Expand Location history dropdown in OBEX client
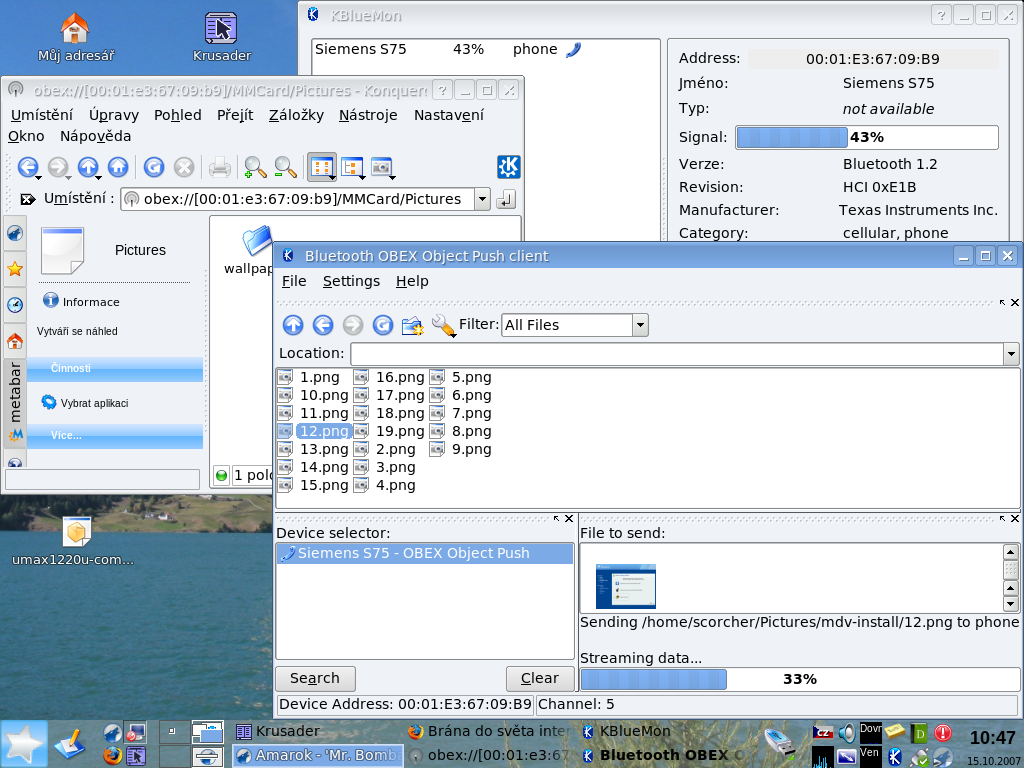1024x768 pixels. pos(1011,354)
